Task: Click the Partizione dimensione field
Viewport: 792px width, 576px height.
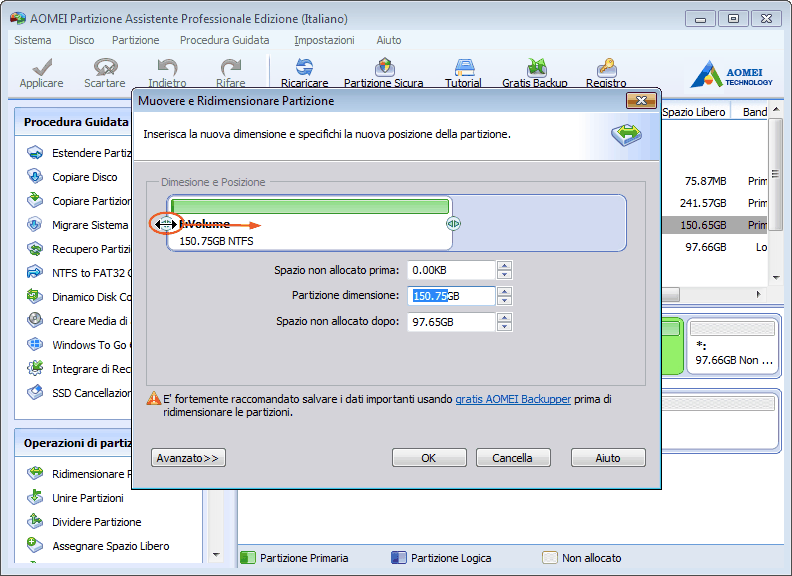Action: tap(451, 296)
